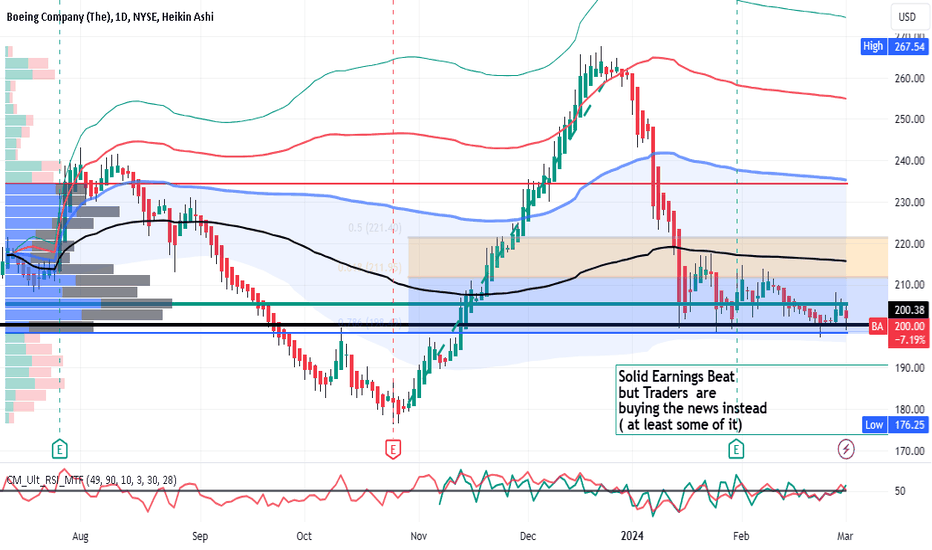Viewport: 932px width, 550px height.
Task: Click the red earnings E marker near late October
Action: click(x=393, y=449)
